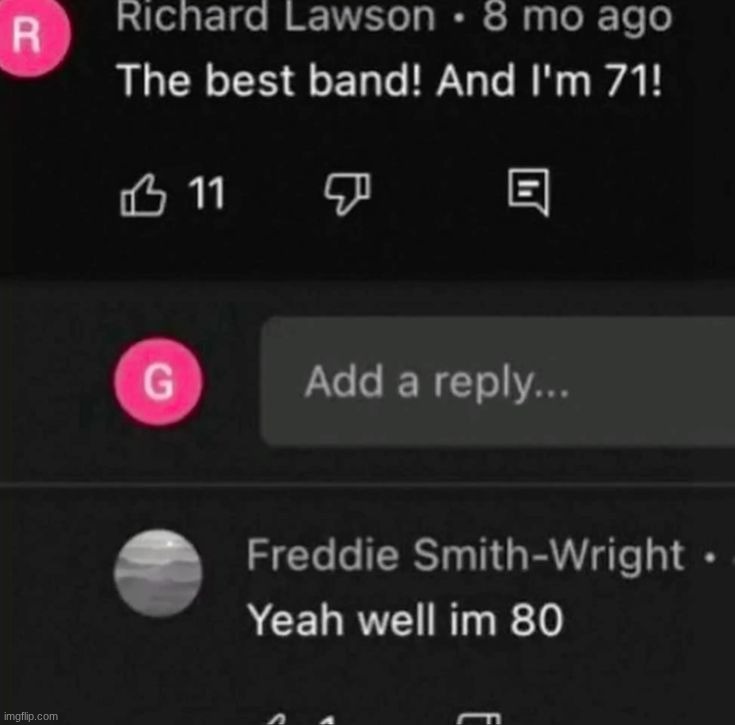The width and height of the screenshot is (735, 725).
Task: Click the like count 11
Action: 207,193
